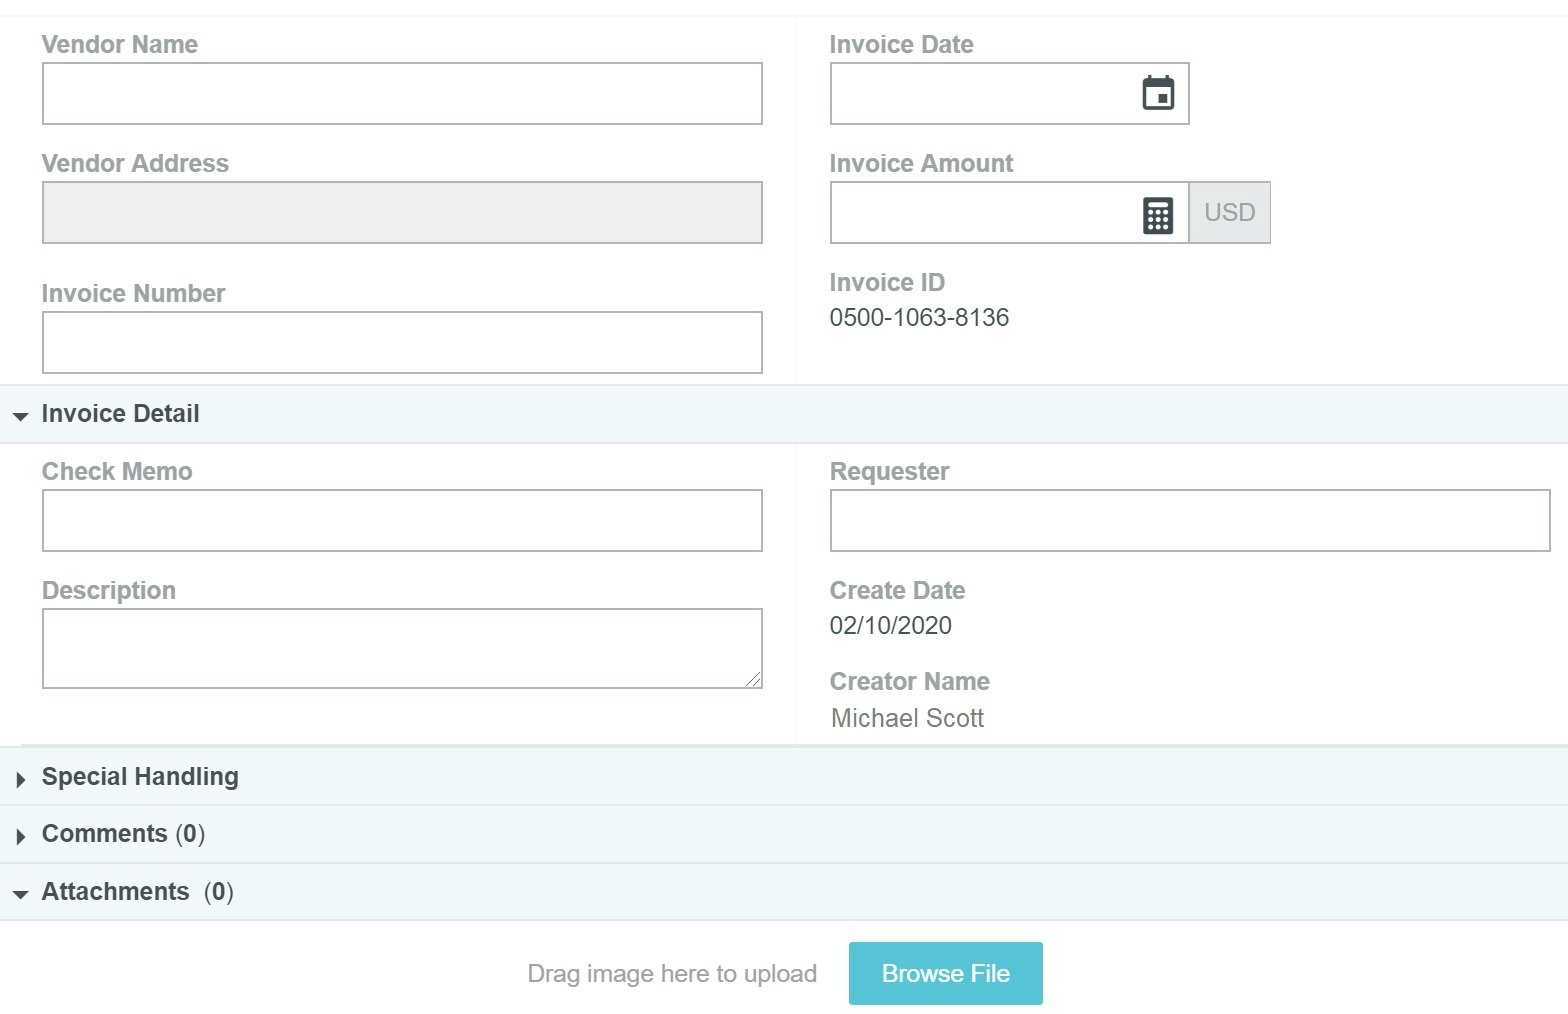Select the Requester text field
Screen dimensions: 1568x1014
click(1189, 521)
